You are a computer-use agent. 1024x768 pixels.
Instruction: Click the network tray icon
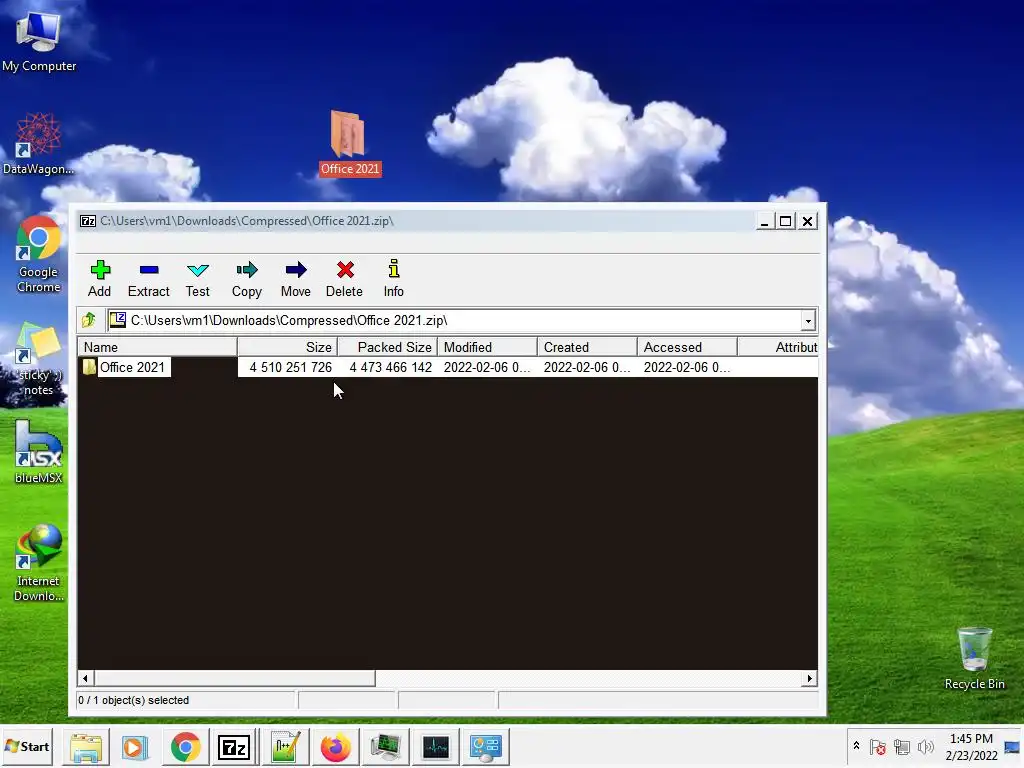pyautogui.click(x=902, y=746)
